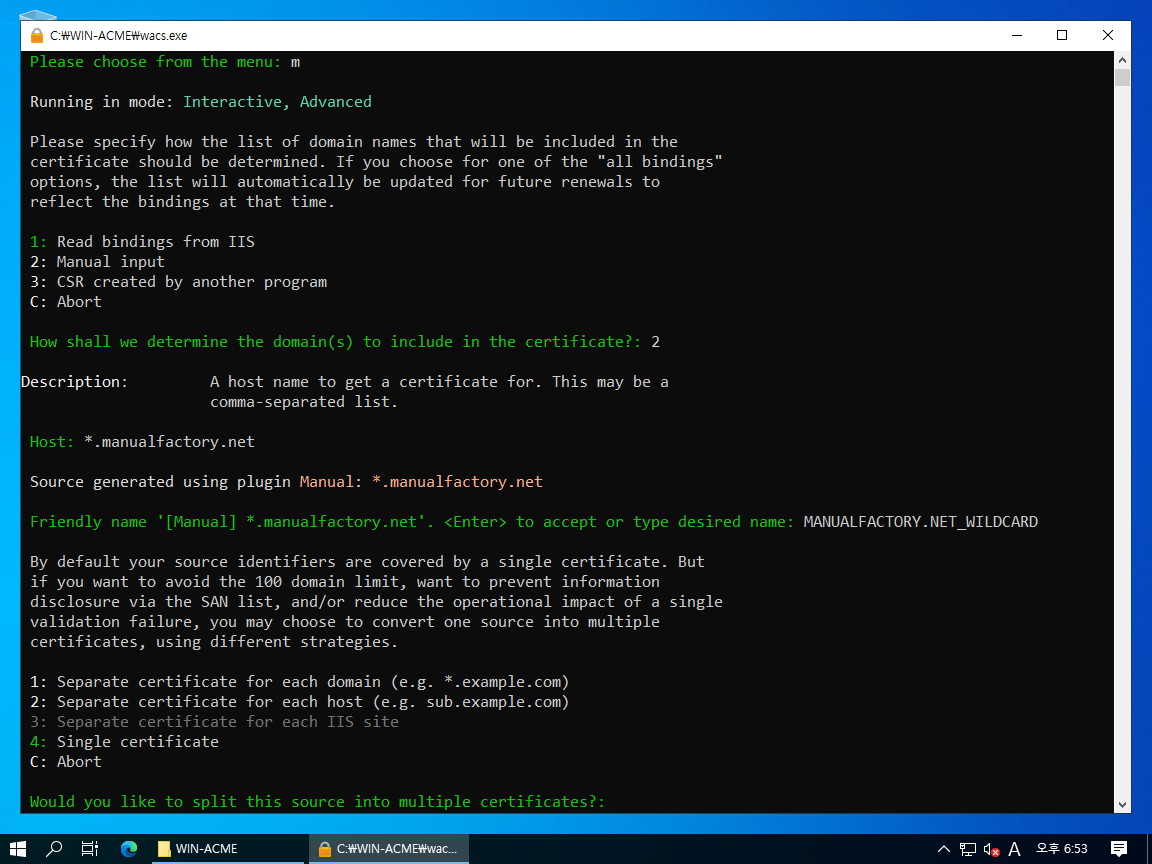Open Task View on the taskbar
The image size is (1152, 864).
click(90, 849)
